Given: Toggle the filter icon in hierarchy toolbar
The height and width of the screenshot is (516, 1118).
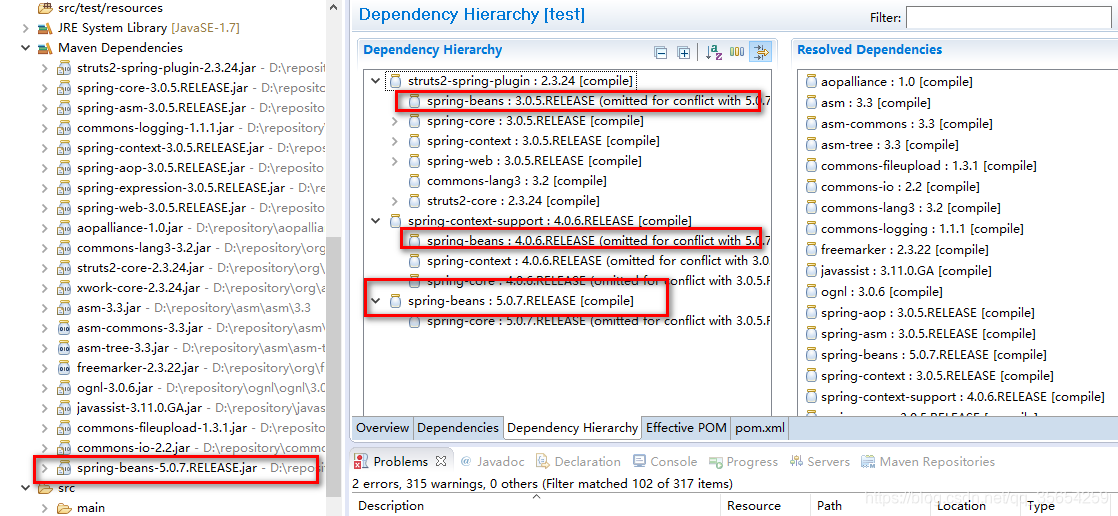Looking at the screenshot, I should pos(760,52).
